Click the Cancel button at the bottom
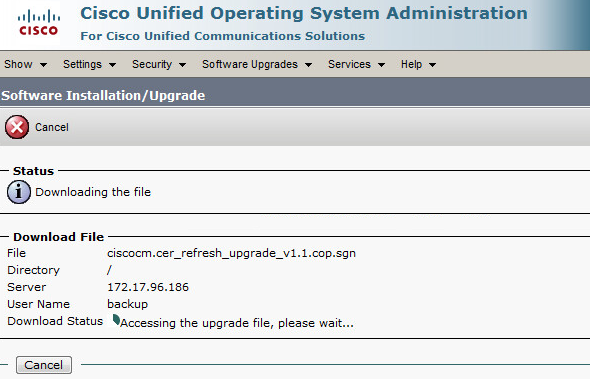The width and height of the screenshot is (590, 379). tap(44, 365)
